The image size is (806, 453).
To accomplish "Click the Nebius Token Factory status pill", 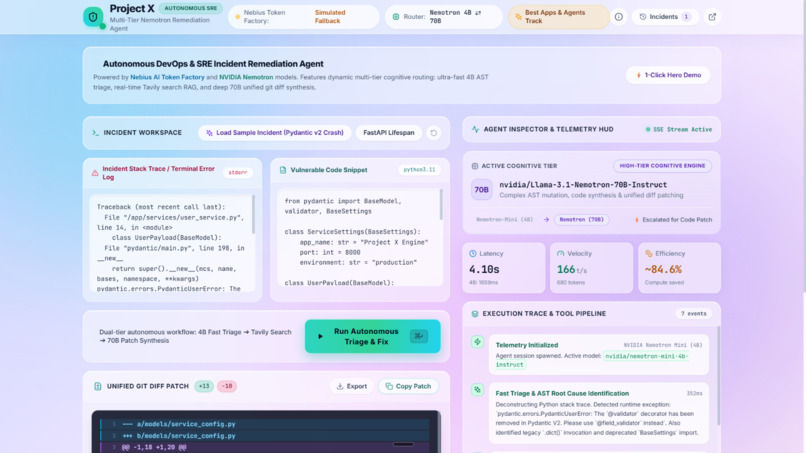I will click(303, 17).
